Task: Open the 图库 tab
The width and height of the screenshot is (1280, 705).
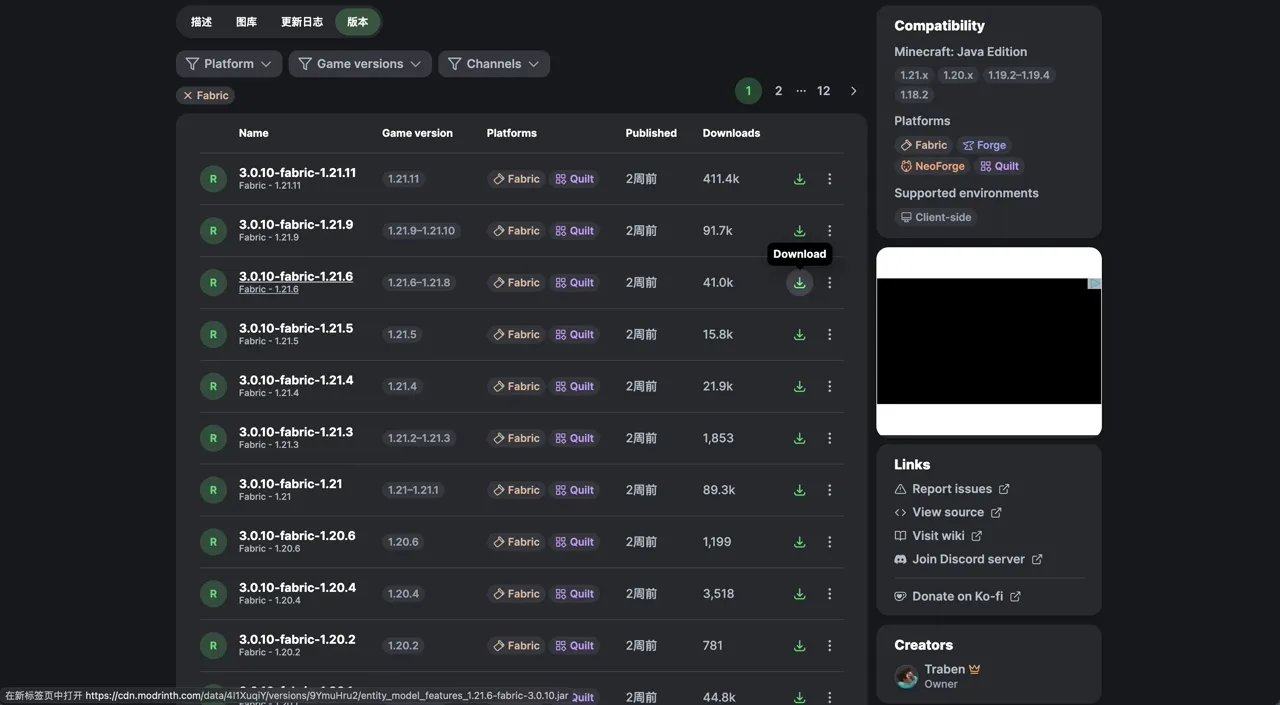Action: pyautogui.click(x=246, y=22)
